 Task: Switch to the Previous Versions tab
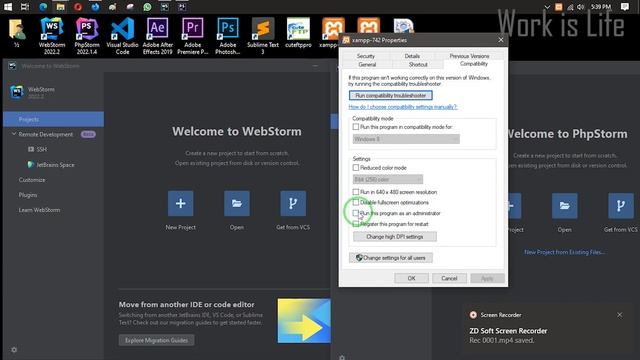click(x=469, y=56)
